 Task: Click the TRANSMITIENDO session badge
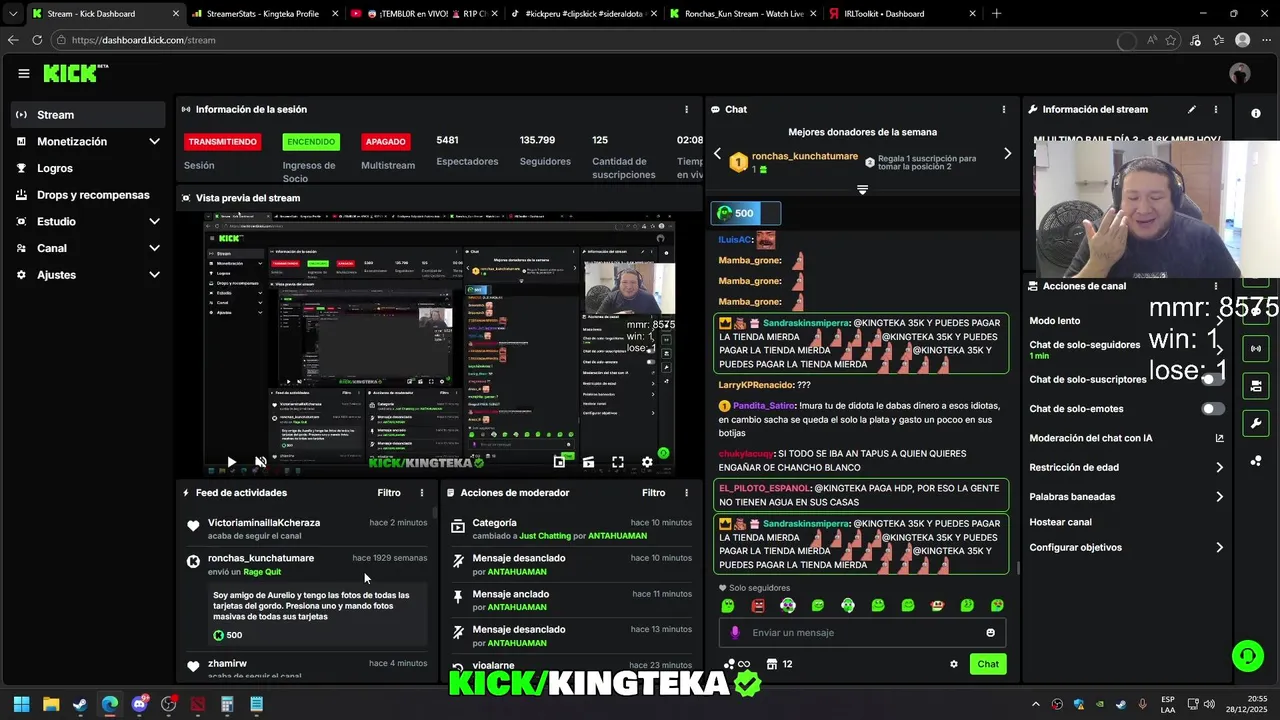pyautogui.click(x=222, y=142)
